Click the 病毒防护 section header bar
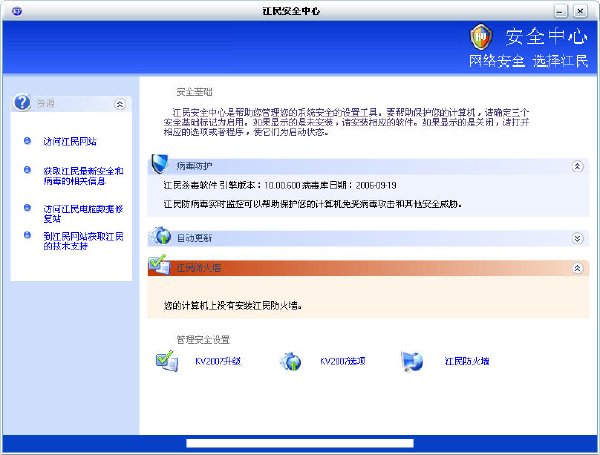 click(x=368, y=166)
